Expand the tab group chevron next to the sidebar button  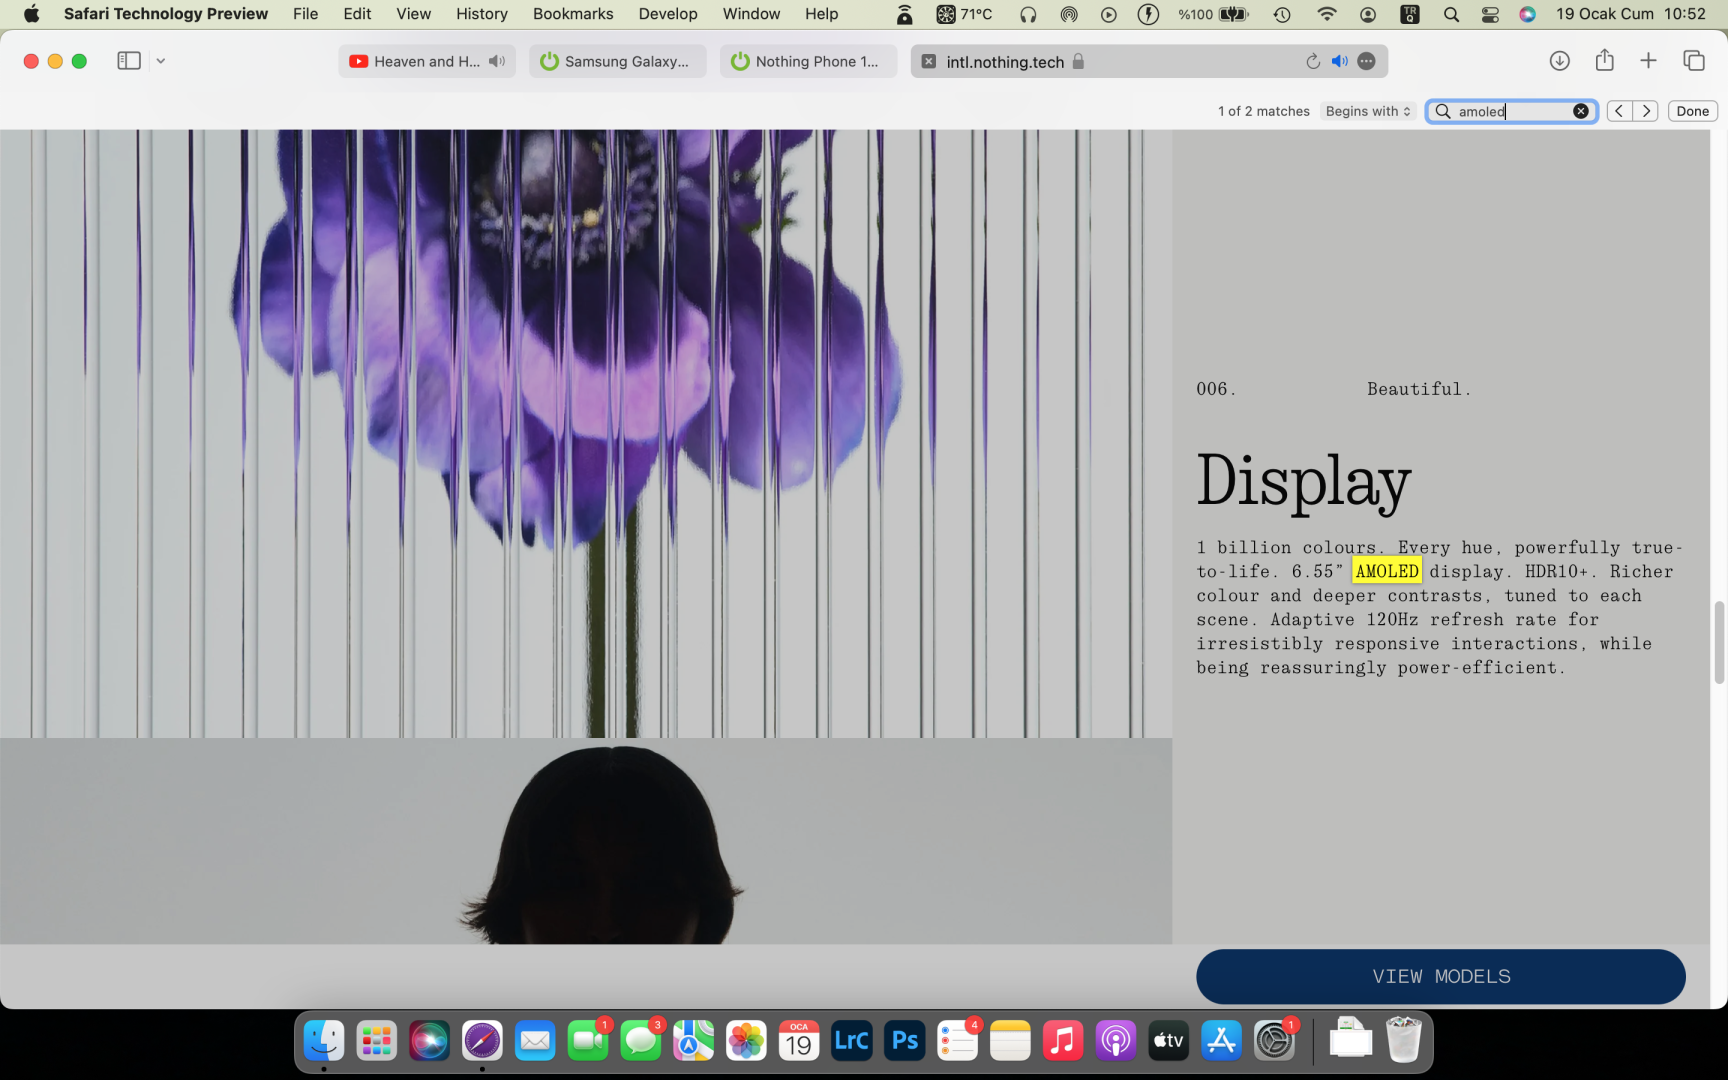tap(160, 61)
